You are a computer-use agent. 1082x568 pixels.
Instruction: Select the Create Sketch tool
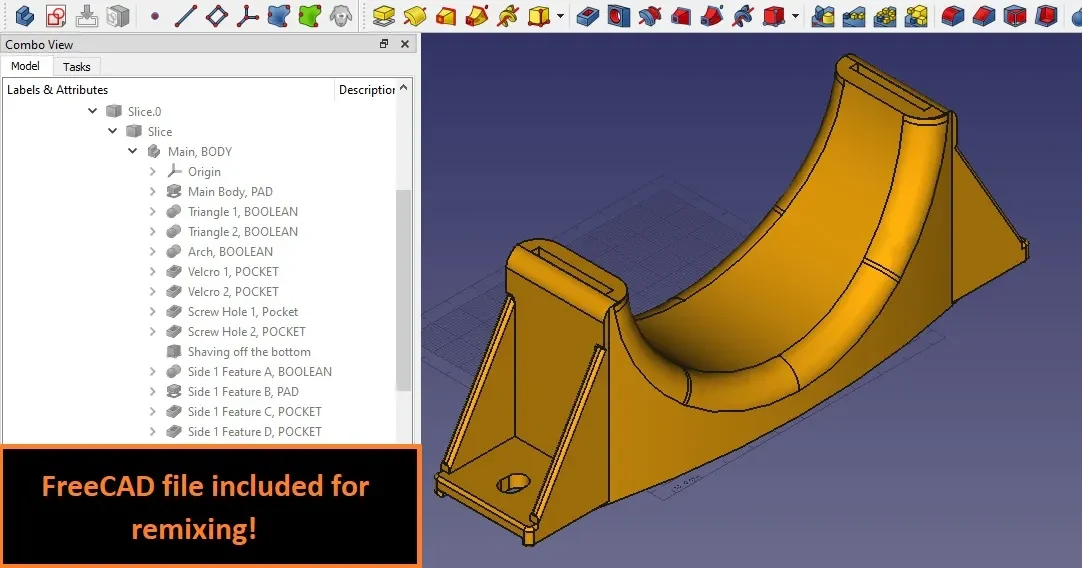[56, 15]
